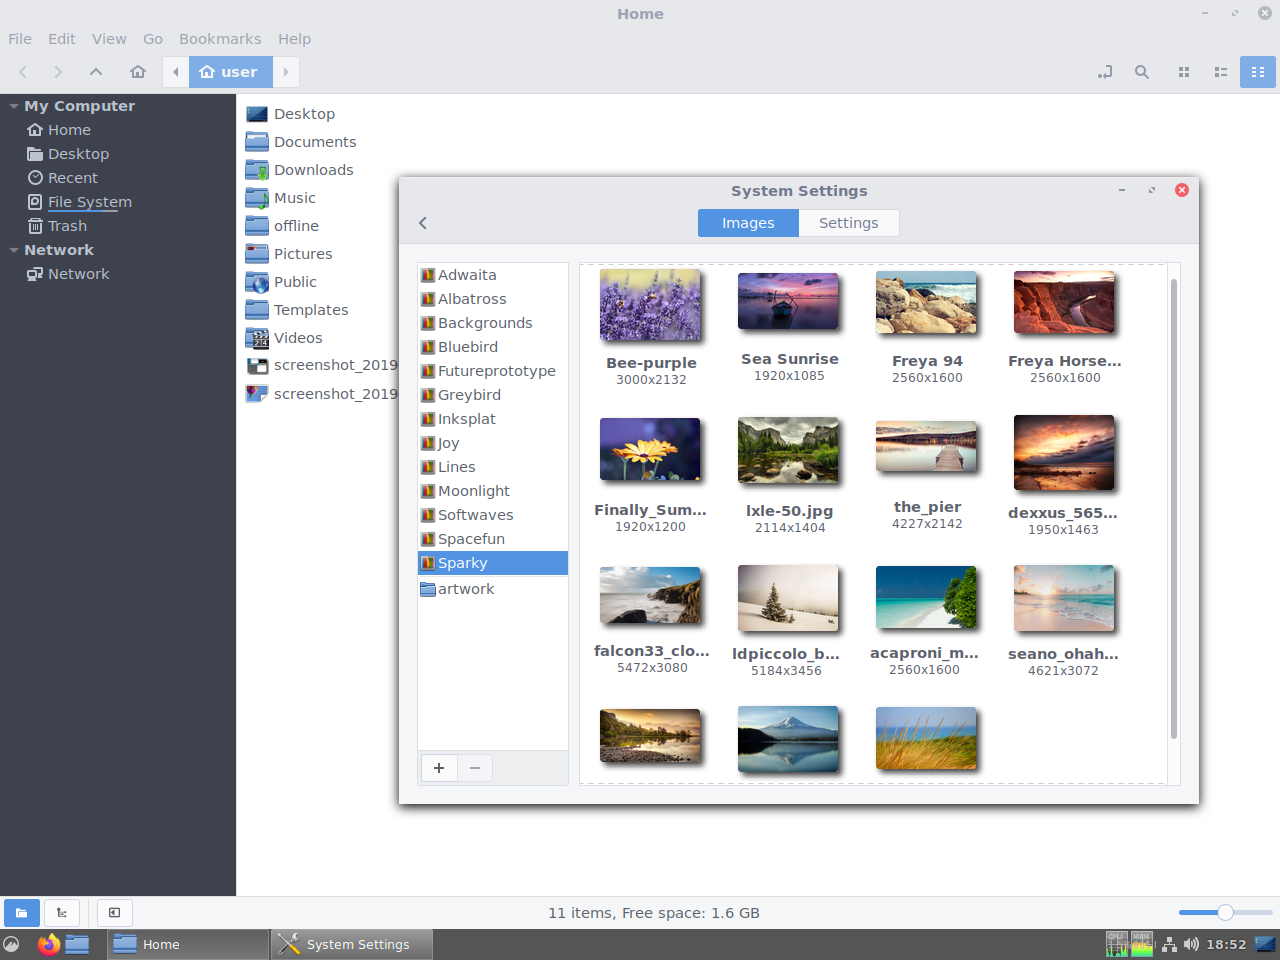Select the Templates folder
This screenshot has height=960, width=1280.
[299, 310]
